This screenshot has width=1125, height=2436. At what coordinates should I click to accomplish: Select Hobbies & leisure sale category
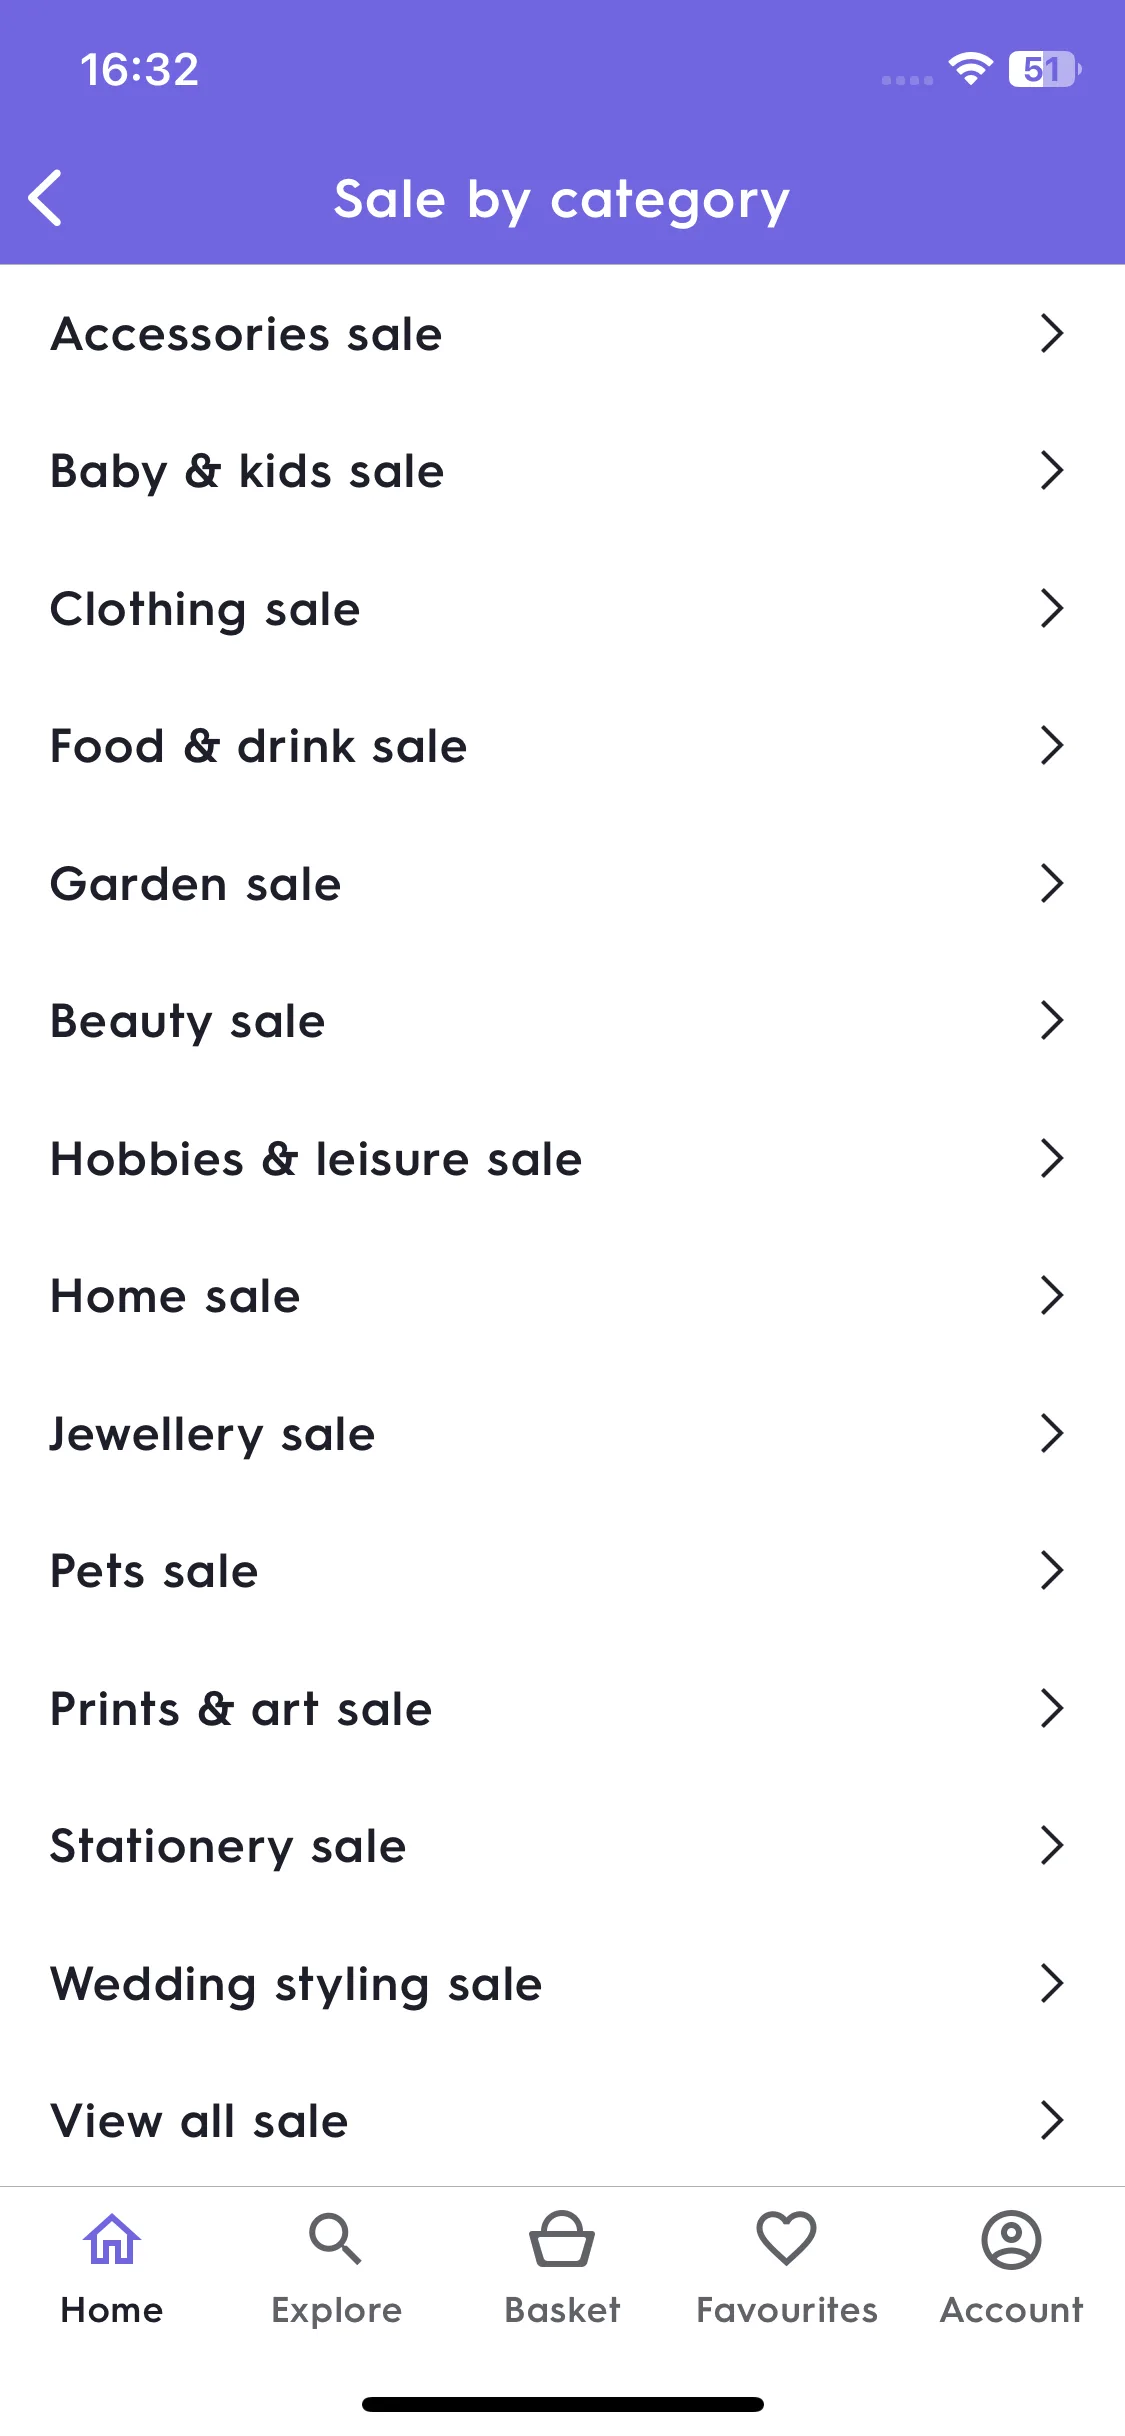click(x=562, y=1158)
